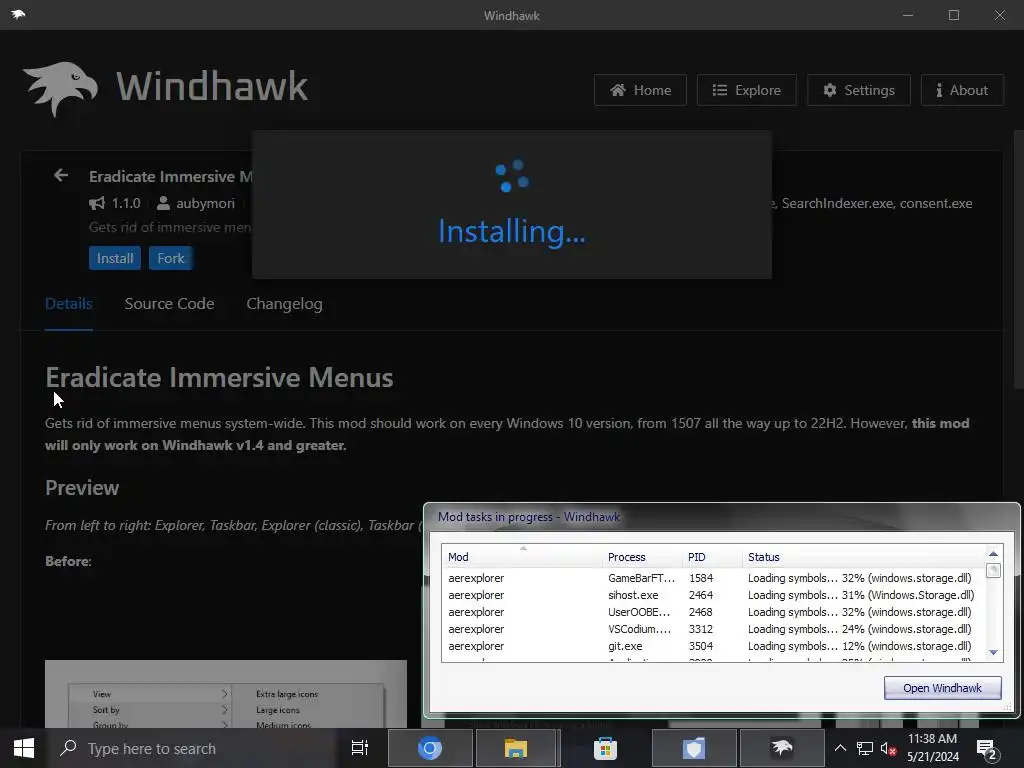The height and width of the screenshot is (768, 1024).
Task: Switch to the Changelog tab
Action: [284, 304]
